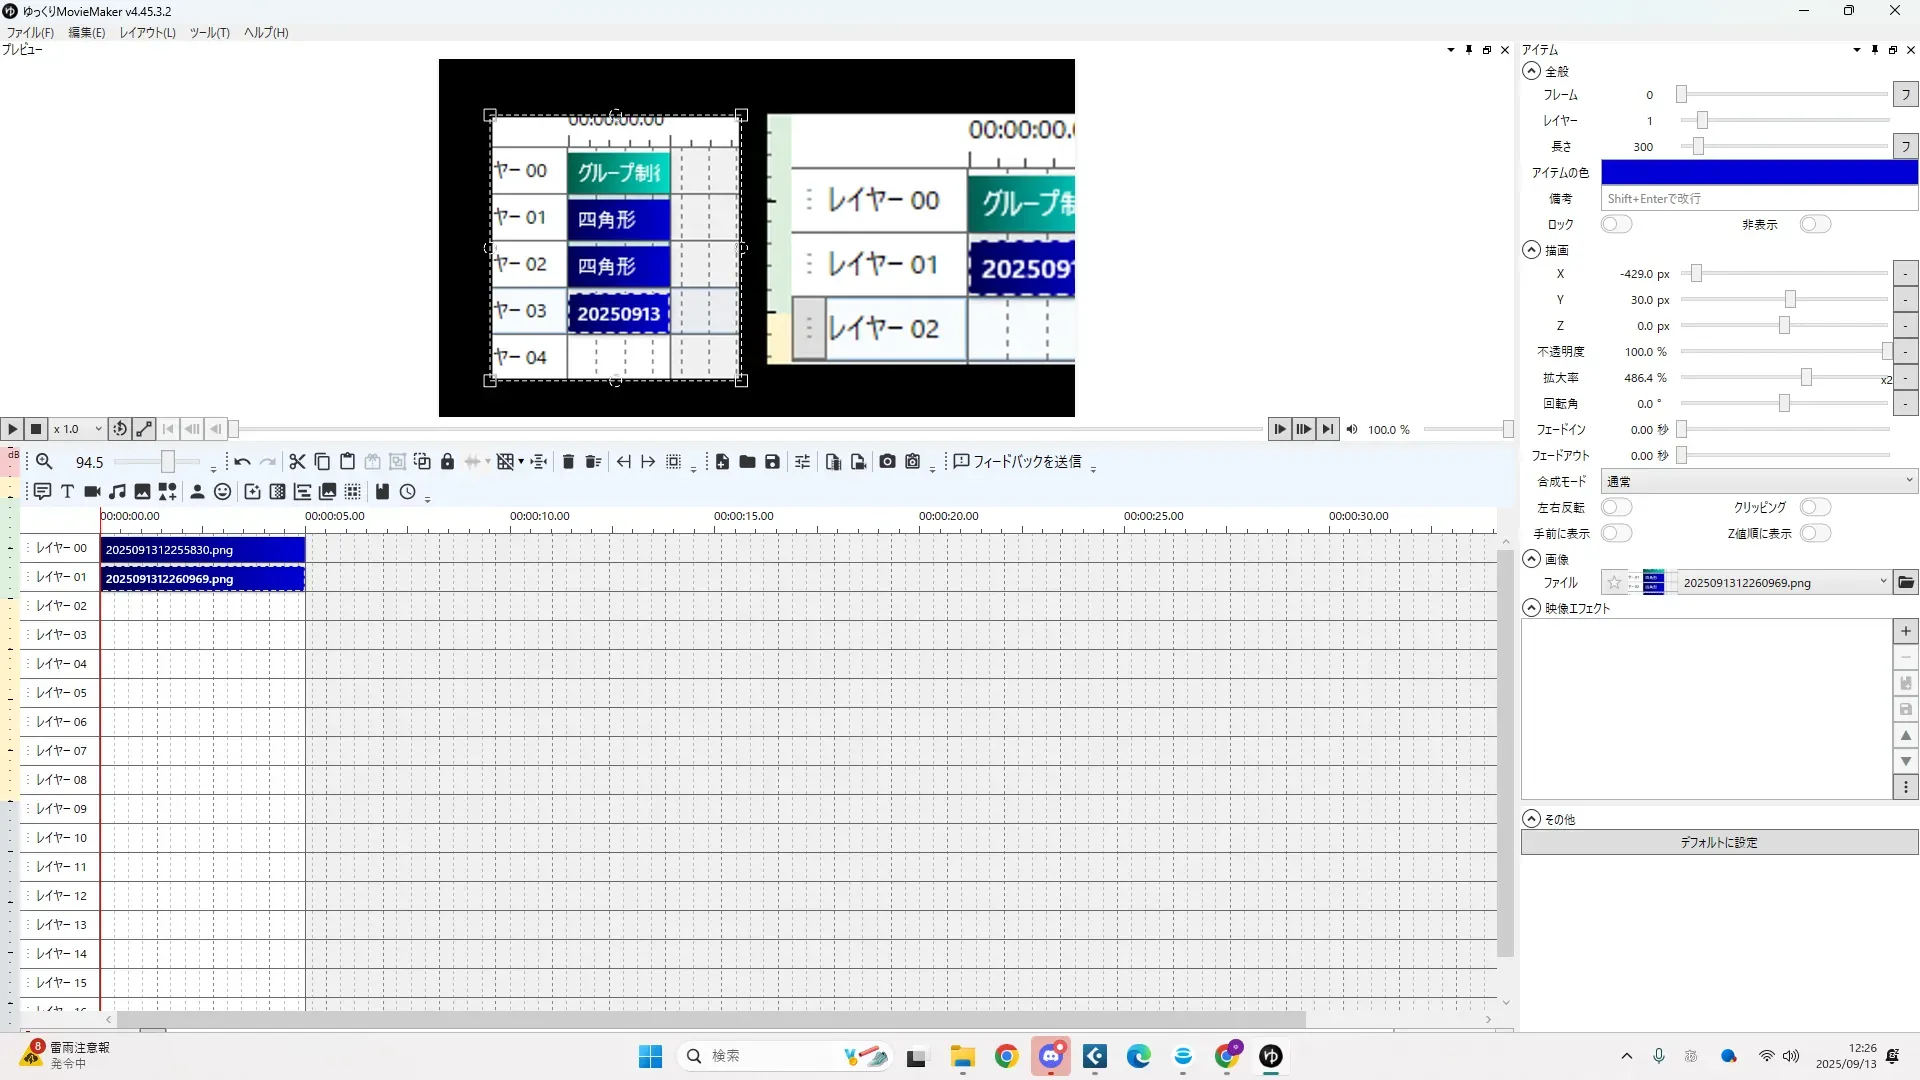Add video item with camcorder icon

click(x=92, y=492)
